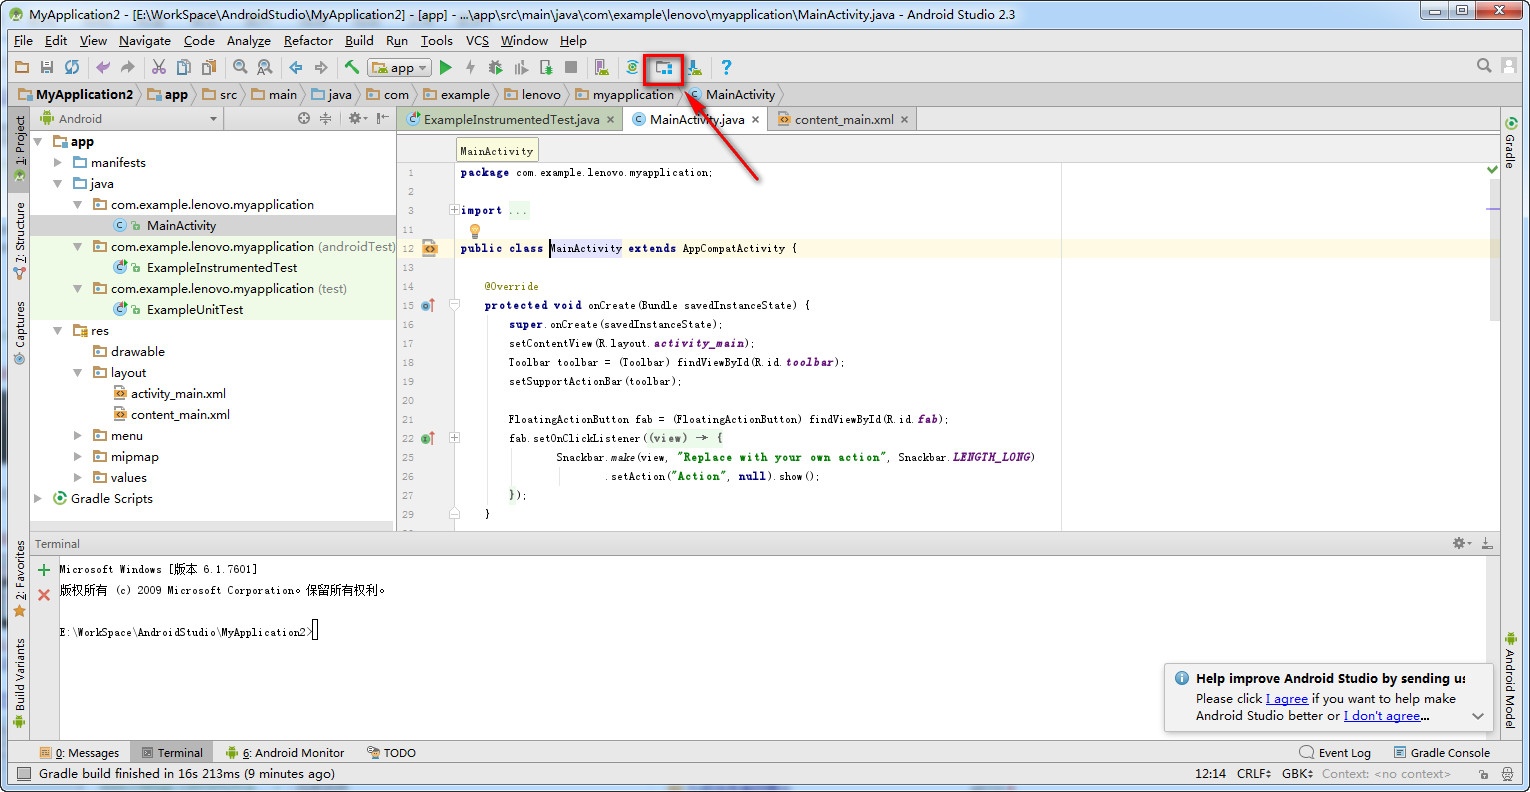
Task: Select activity_main.xml in project tree
Action: pyautogui.click(x=178, y=394)
